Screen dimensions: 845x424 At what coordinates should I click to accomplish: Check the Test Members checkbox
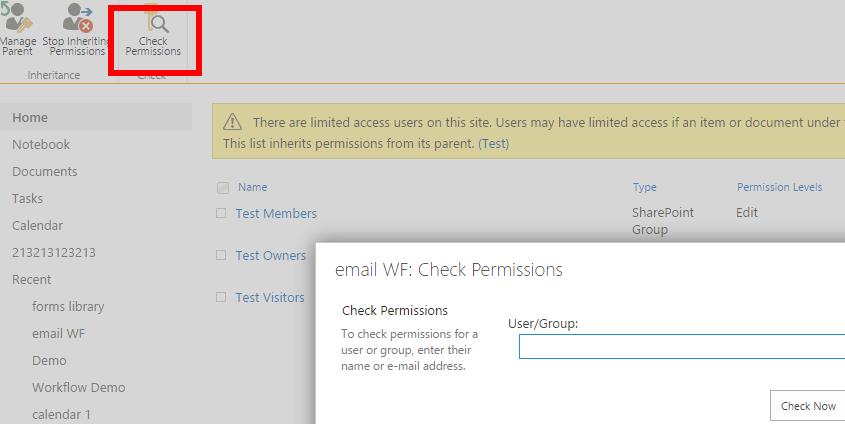click(x=221, y=213)
